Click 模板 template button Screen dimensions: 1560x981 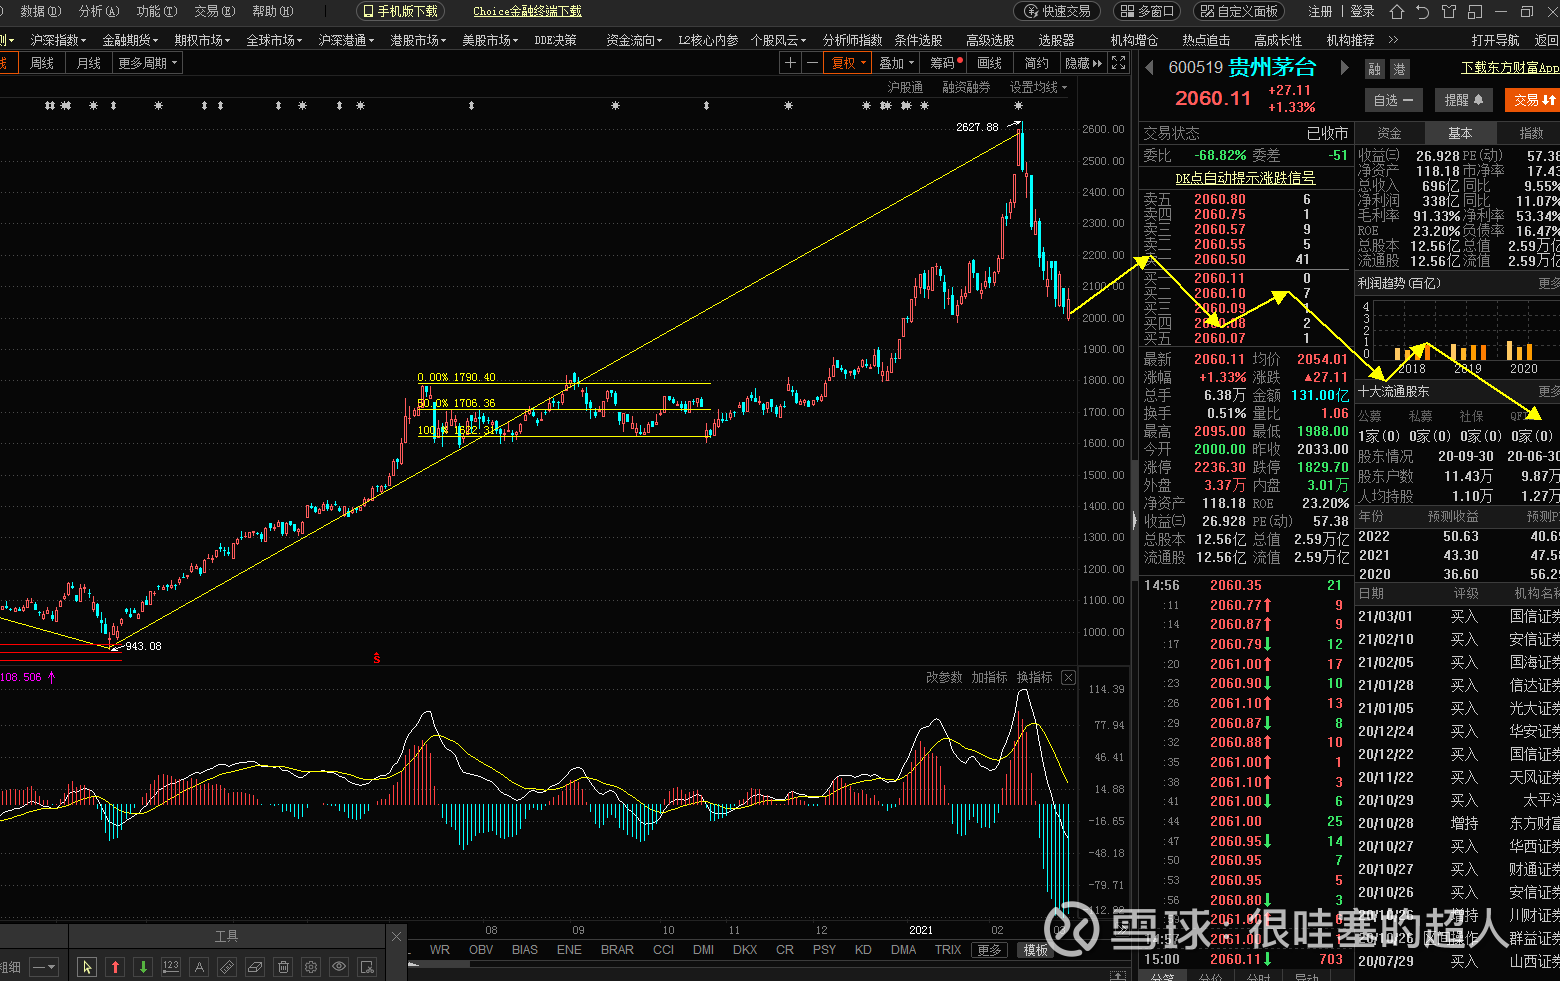[1035, 950]
